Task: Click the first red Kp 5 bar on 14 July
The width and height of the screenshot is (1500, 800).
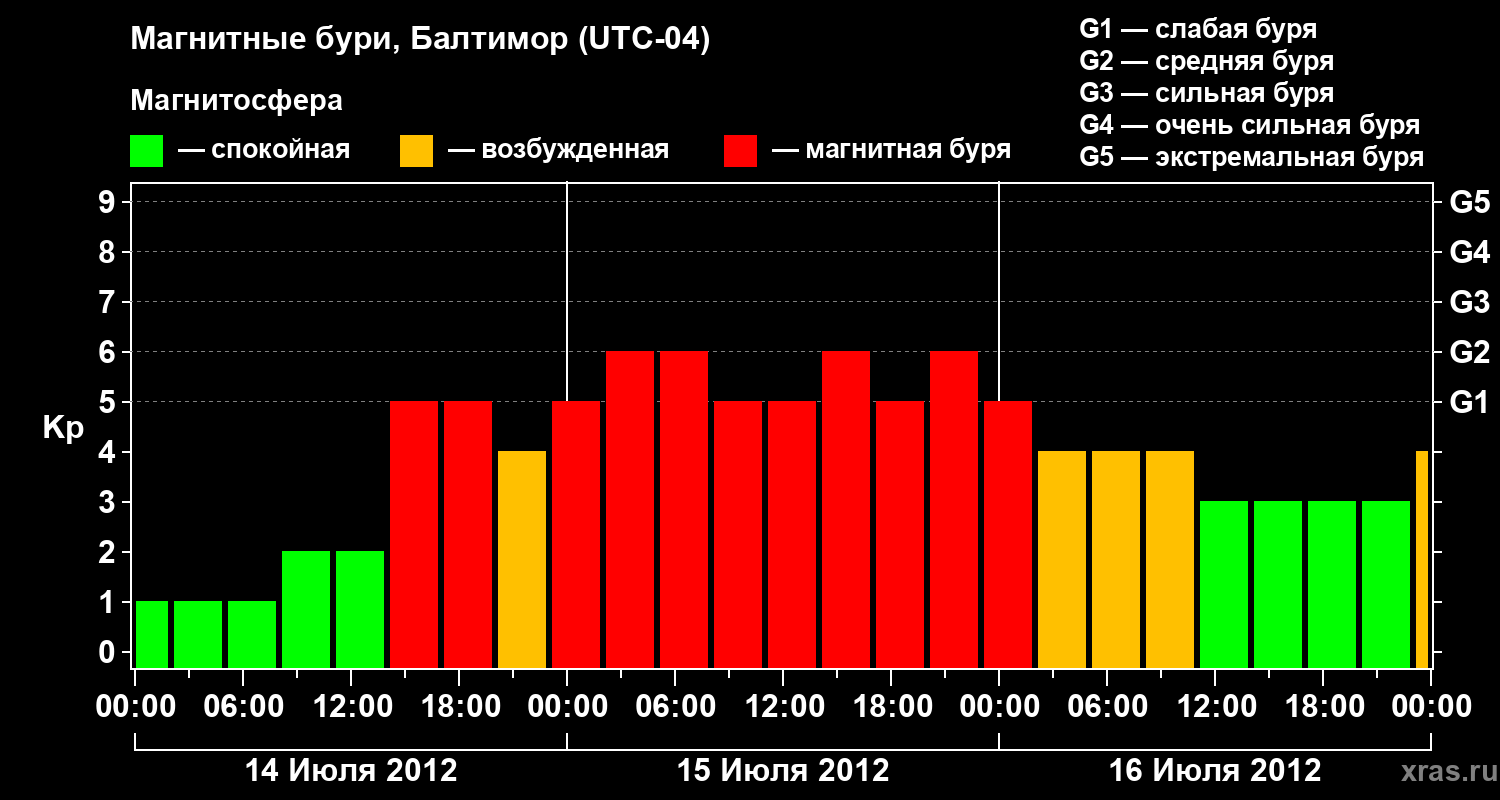Action: click(414, 534)
